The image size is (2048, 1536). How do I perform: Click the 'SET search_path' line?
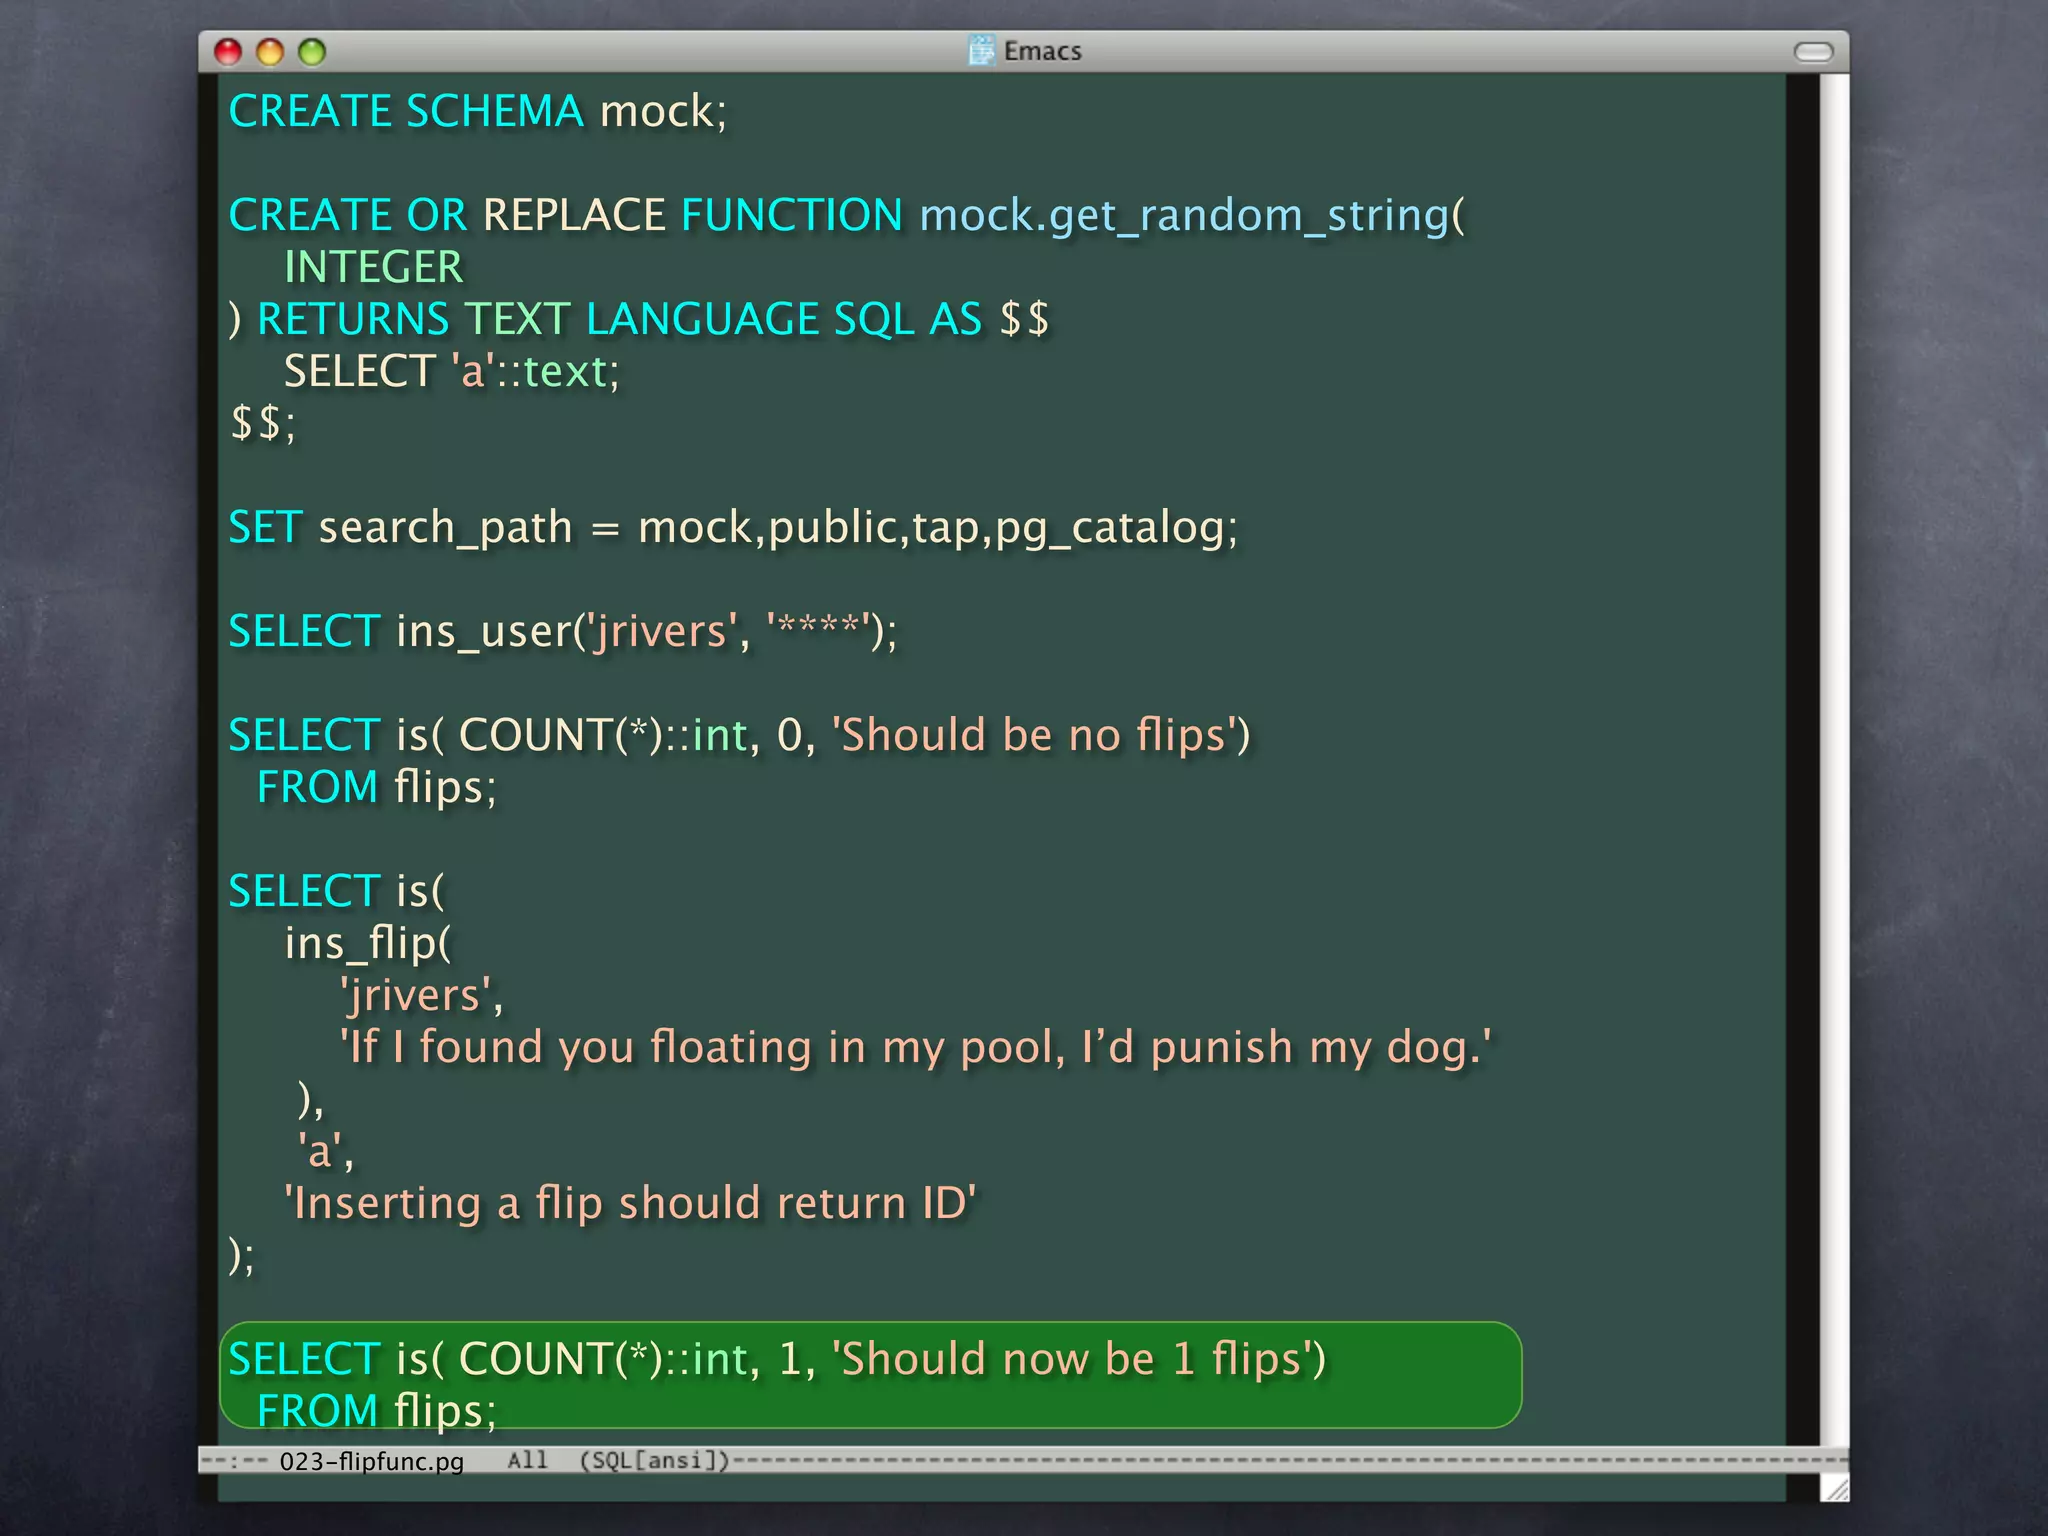tap(733, 527)
